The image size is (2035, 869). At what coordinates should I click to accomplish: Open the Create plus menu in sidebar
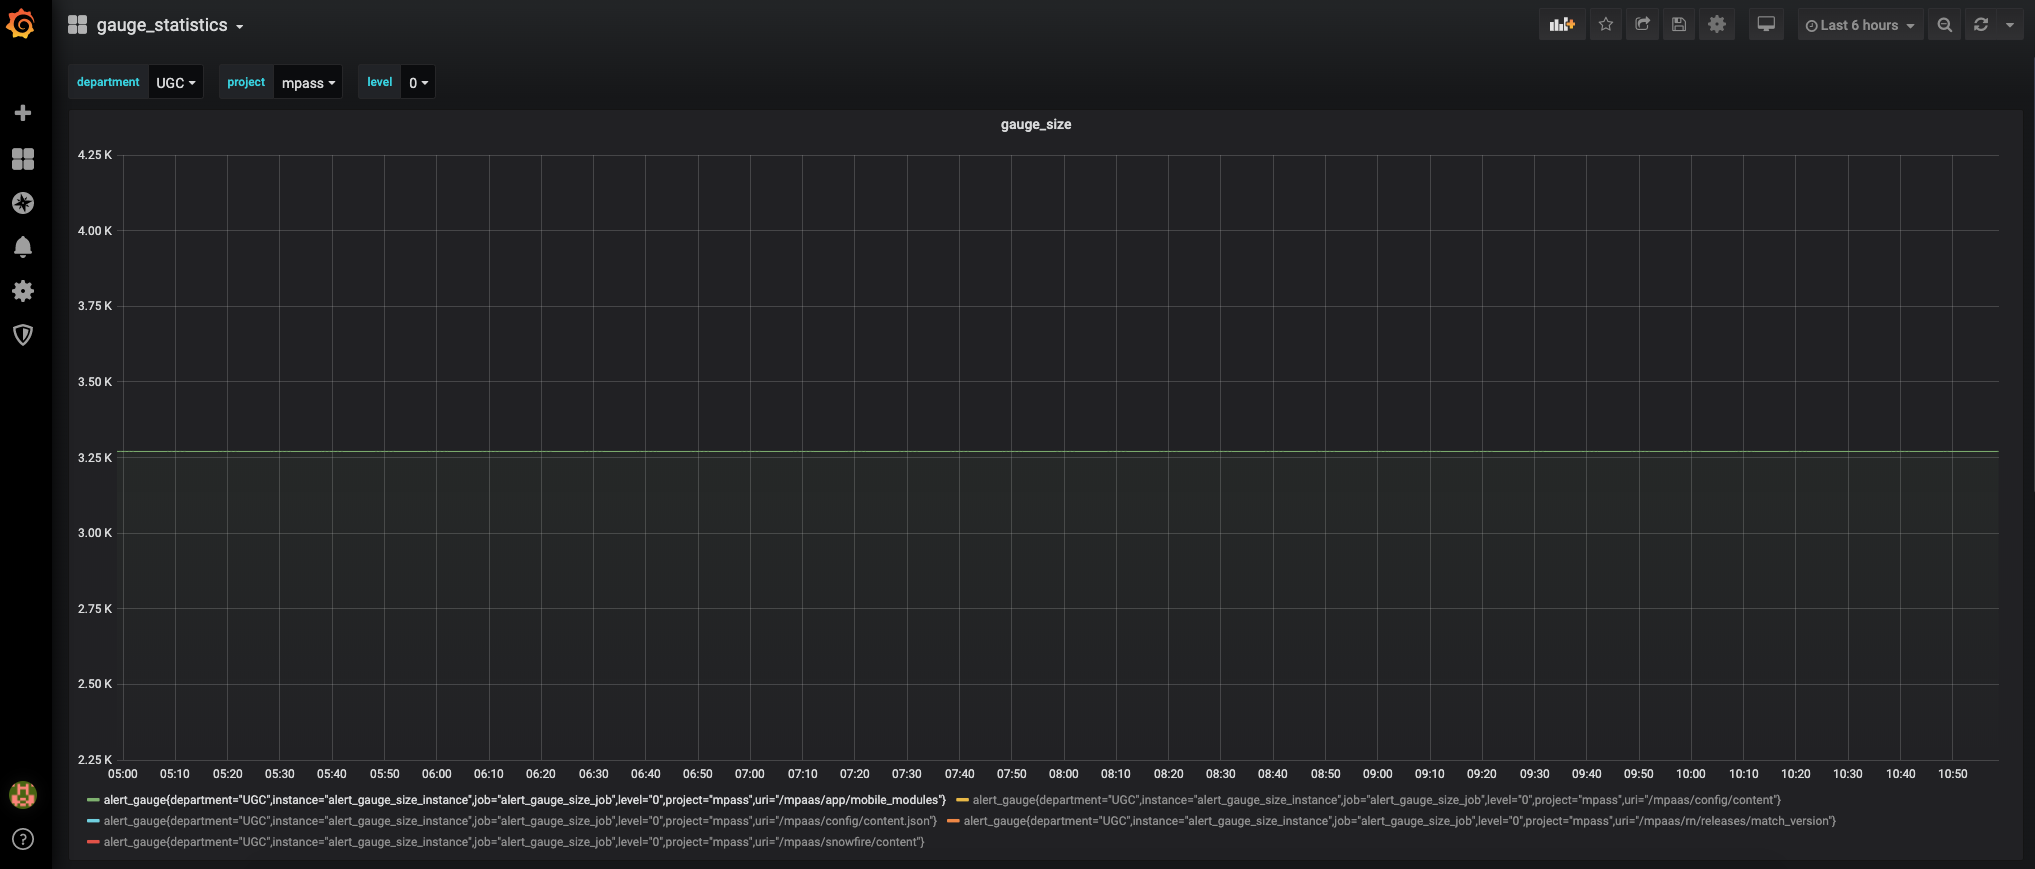click(x=23, y=113)
